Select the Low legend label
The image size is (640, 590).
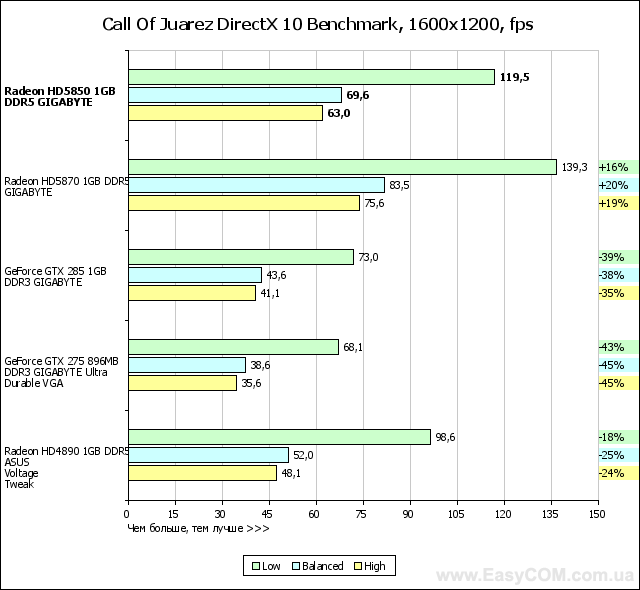pos(271,566)
